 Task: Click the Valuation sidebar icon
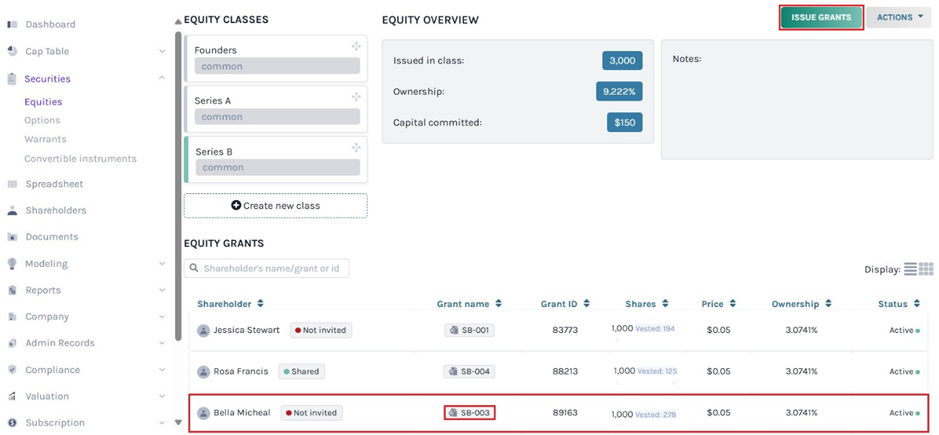pos(12,396)
